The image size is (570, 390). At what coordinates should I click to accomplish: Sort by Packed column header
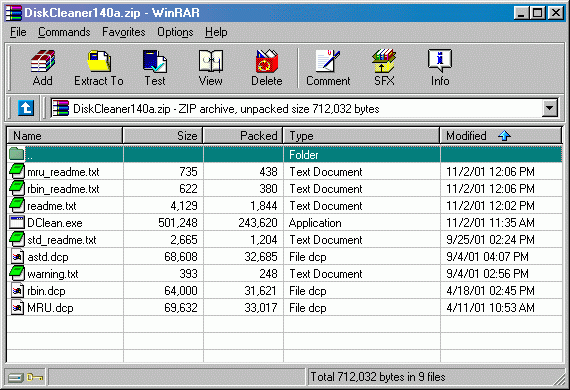[243, 136]
